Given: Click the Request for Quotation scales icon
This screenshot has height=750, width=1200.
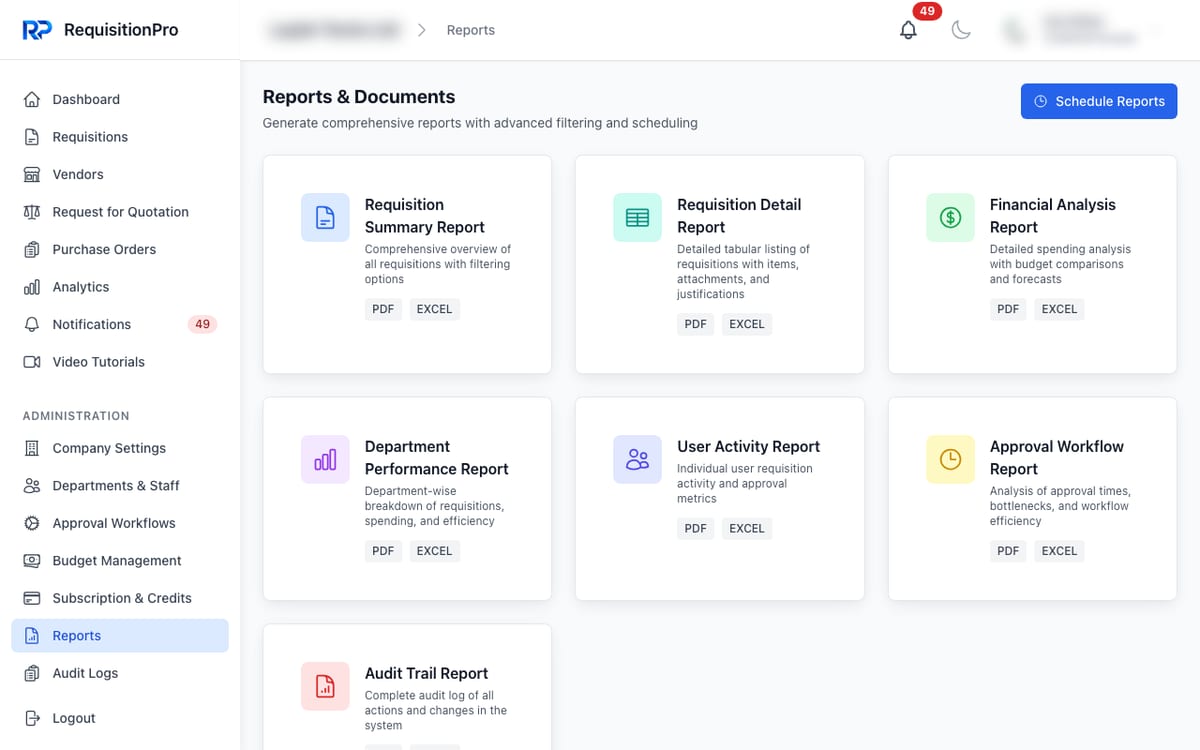Looking at the screenshot, I should 32,212.
